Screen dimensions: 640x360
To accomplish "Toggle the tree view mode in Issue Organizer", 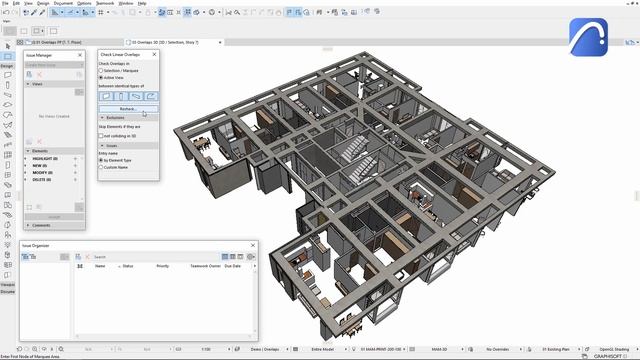I will (x=25, y=257).
